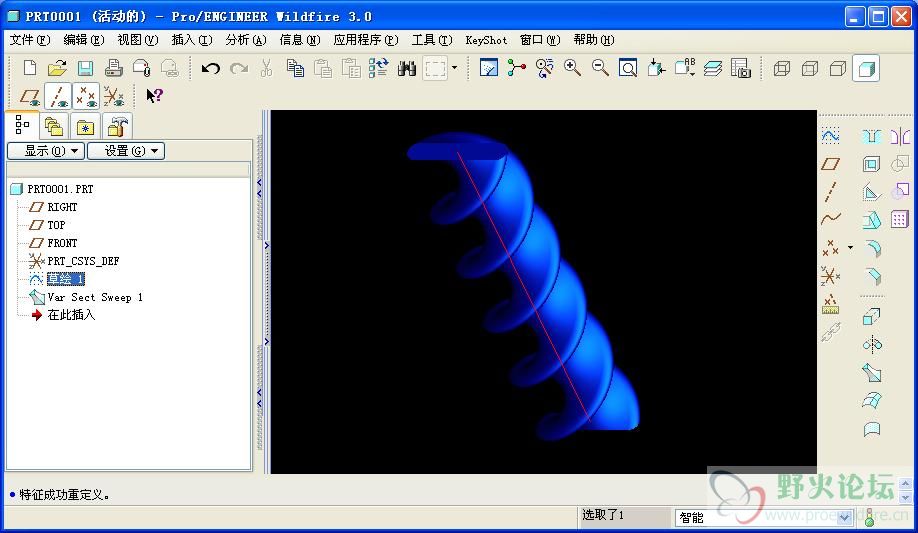Open the 视图 menu
This screenshot has width=918, height=533.
click(x=138, y=40)
